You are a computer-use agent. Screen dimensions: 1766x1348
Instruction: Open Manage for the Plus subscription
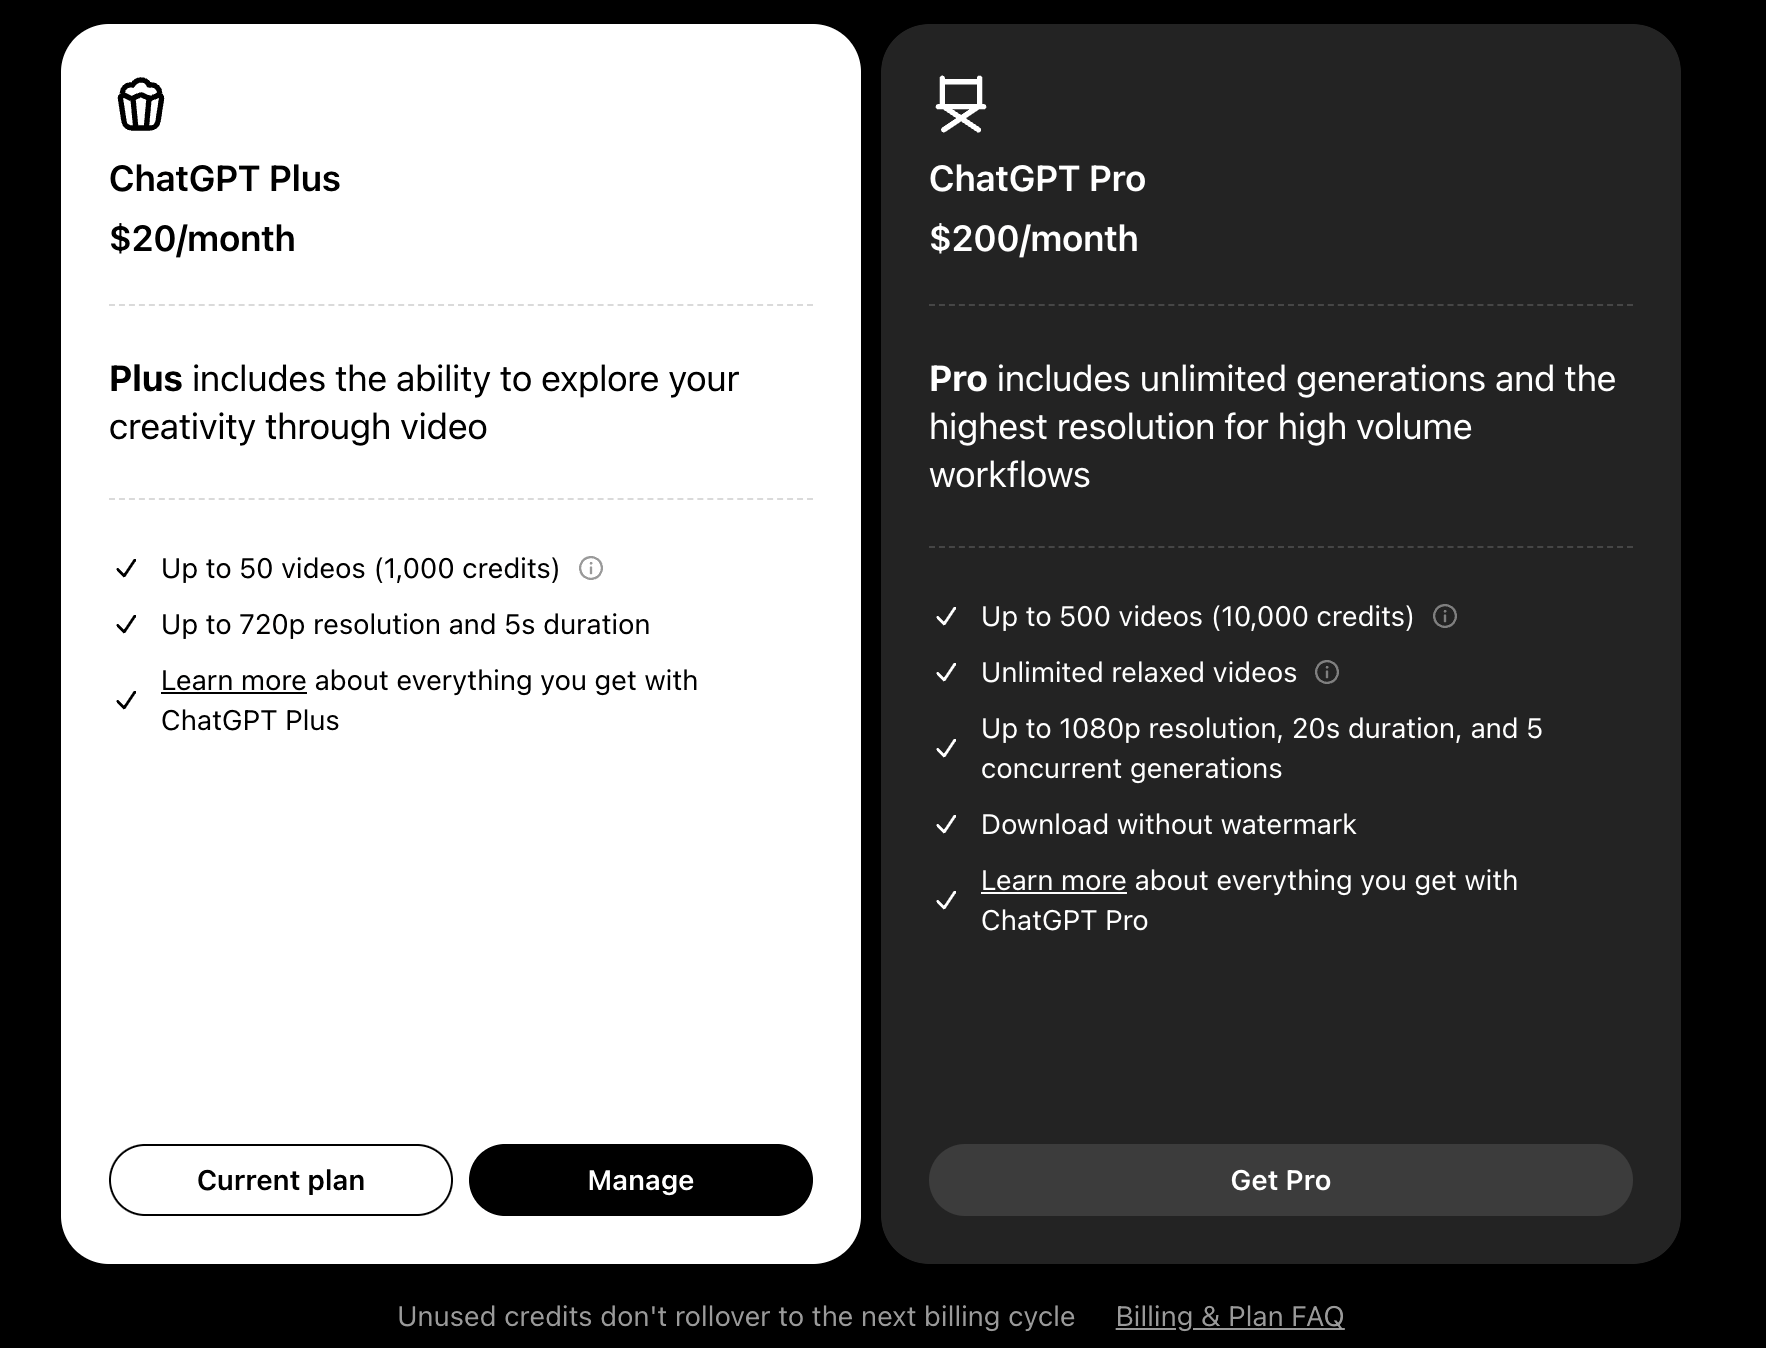641,1180
